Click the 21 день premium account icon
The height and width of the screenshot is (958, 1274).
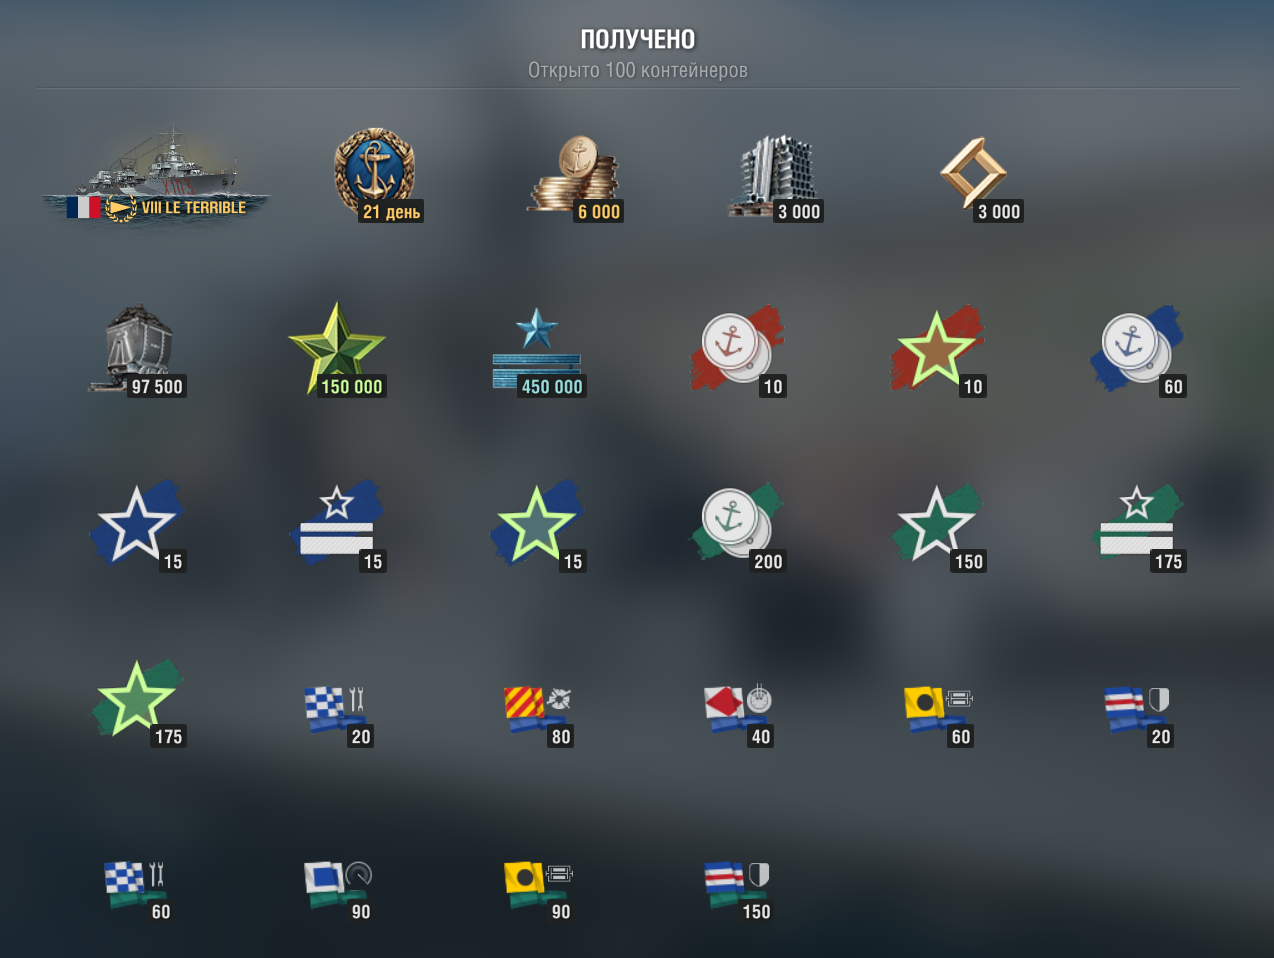pyautogui.click(x=376, y=174)
